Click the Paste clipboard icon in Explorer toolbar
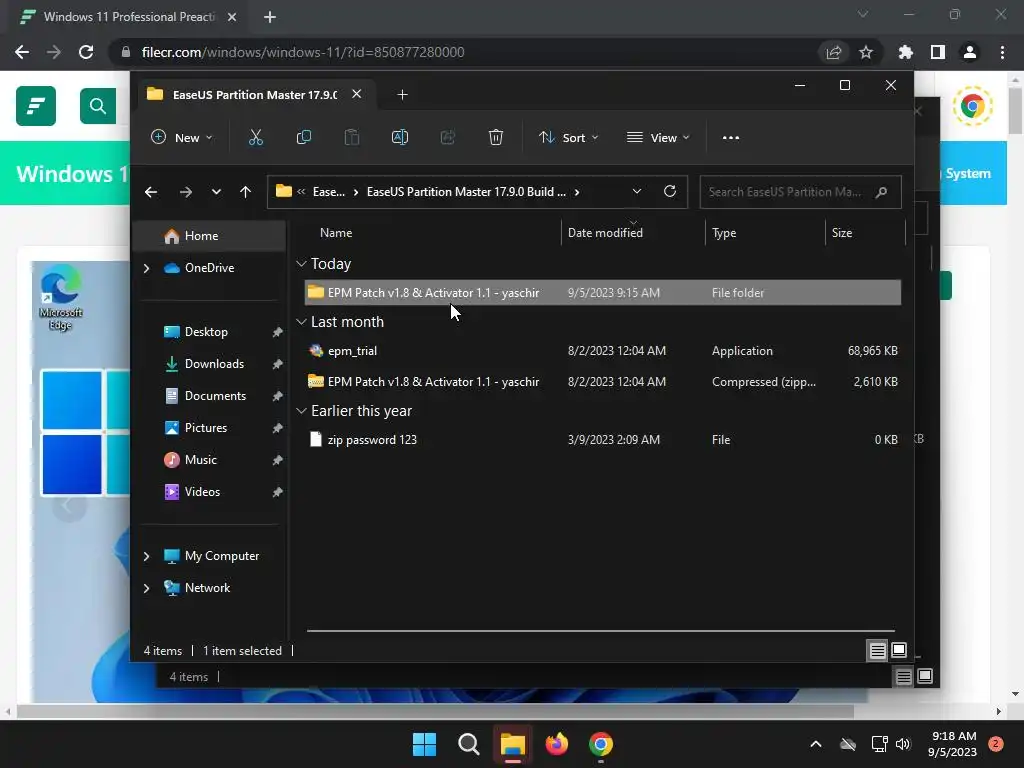The height and width of the screenshot is (768, 1024). click(352, 138)
